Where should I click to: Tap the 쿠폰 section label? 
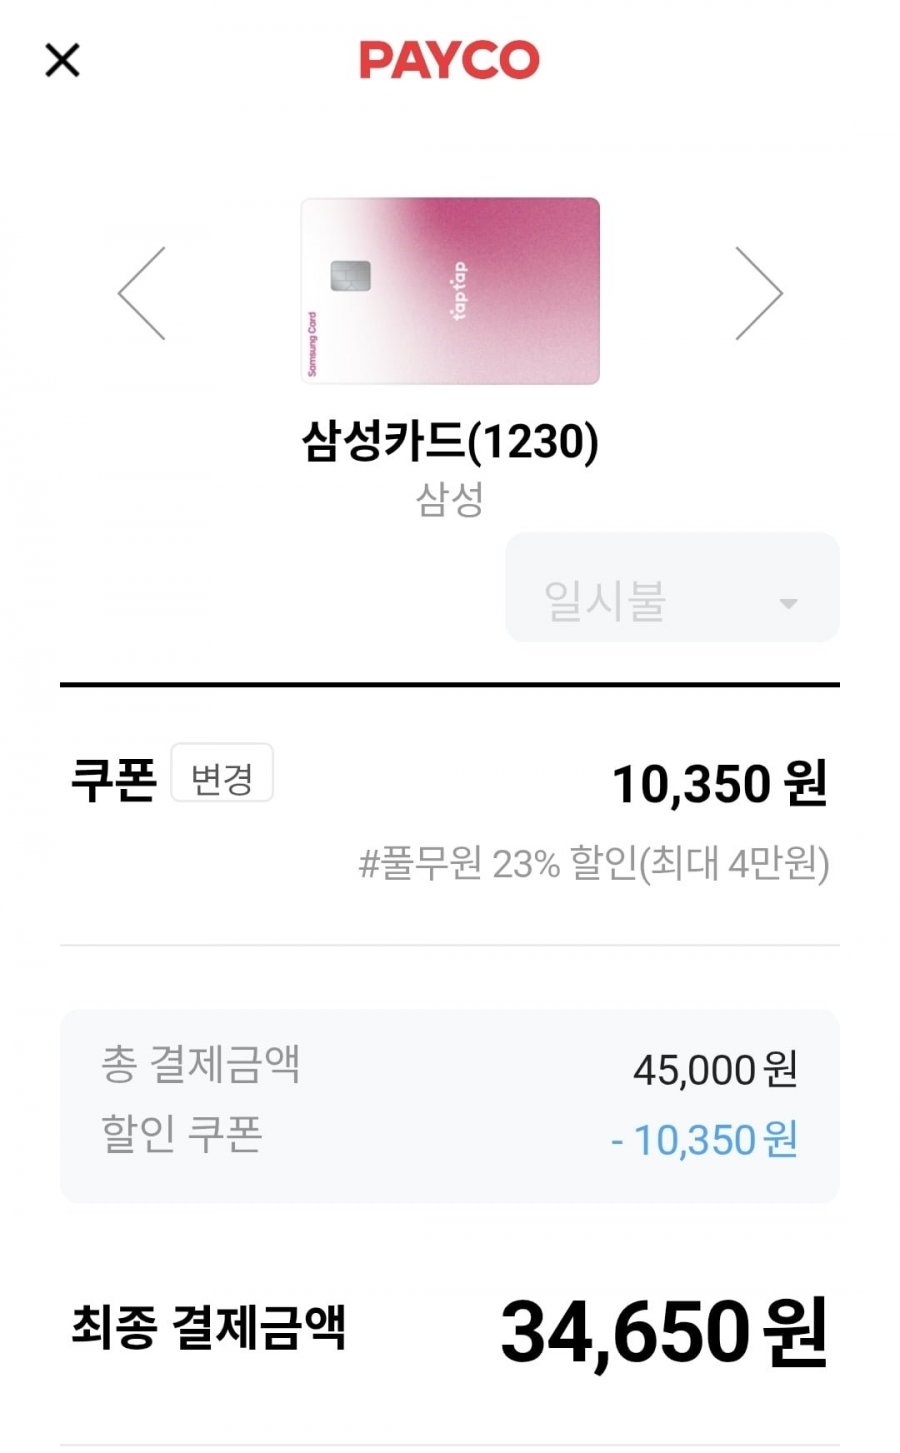[114, 779]
